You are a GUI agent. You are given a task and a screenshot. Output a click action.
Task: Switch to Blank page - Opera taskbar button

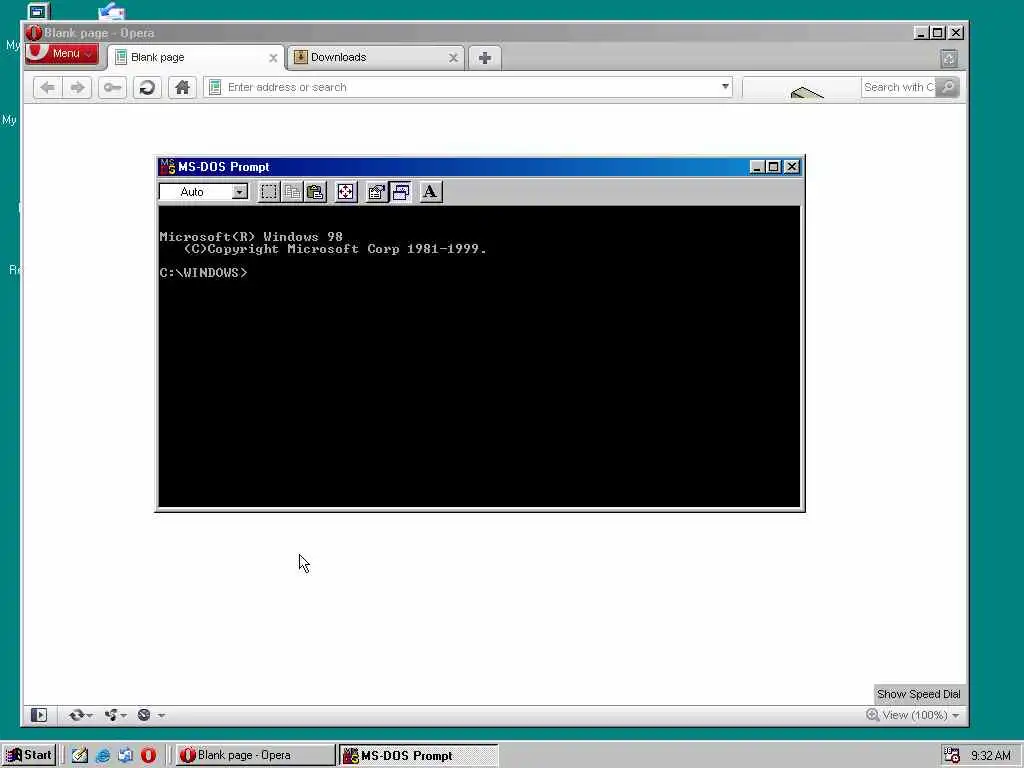255,755
